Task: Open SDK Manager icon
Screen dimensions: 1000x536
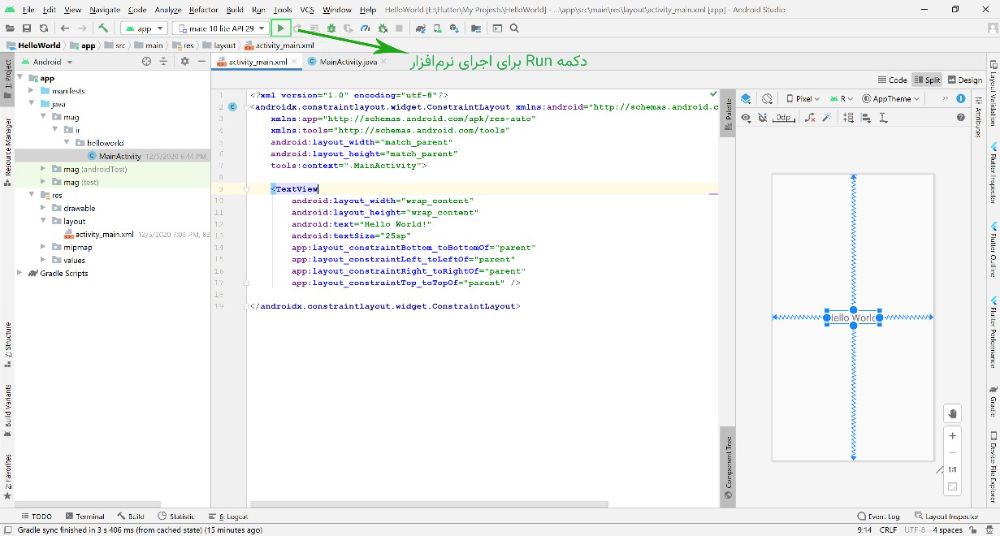Action: pyautogui.click(x=454, y=28)
